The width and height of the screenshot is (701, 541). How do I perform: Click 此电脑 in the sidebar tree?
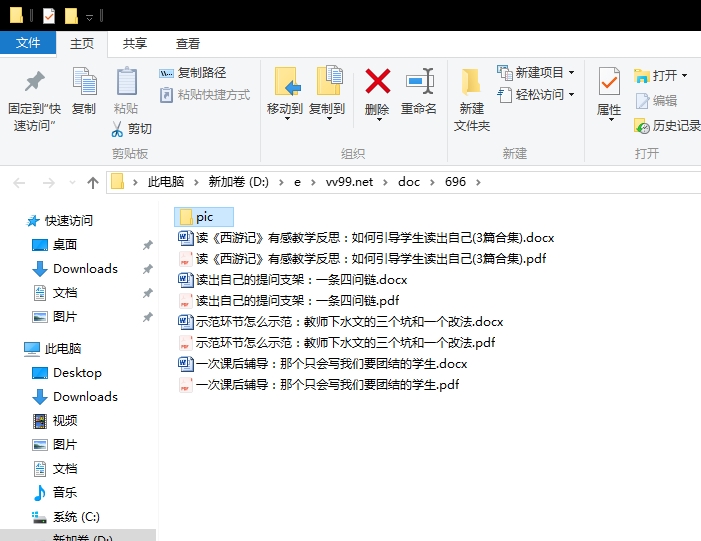pos(53,348)
